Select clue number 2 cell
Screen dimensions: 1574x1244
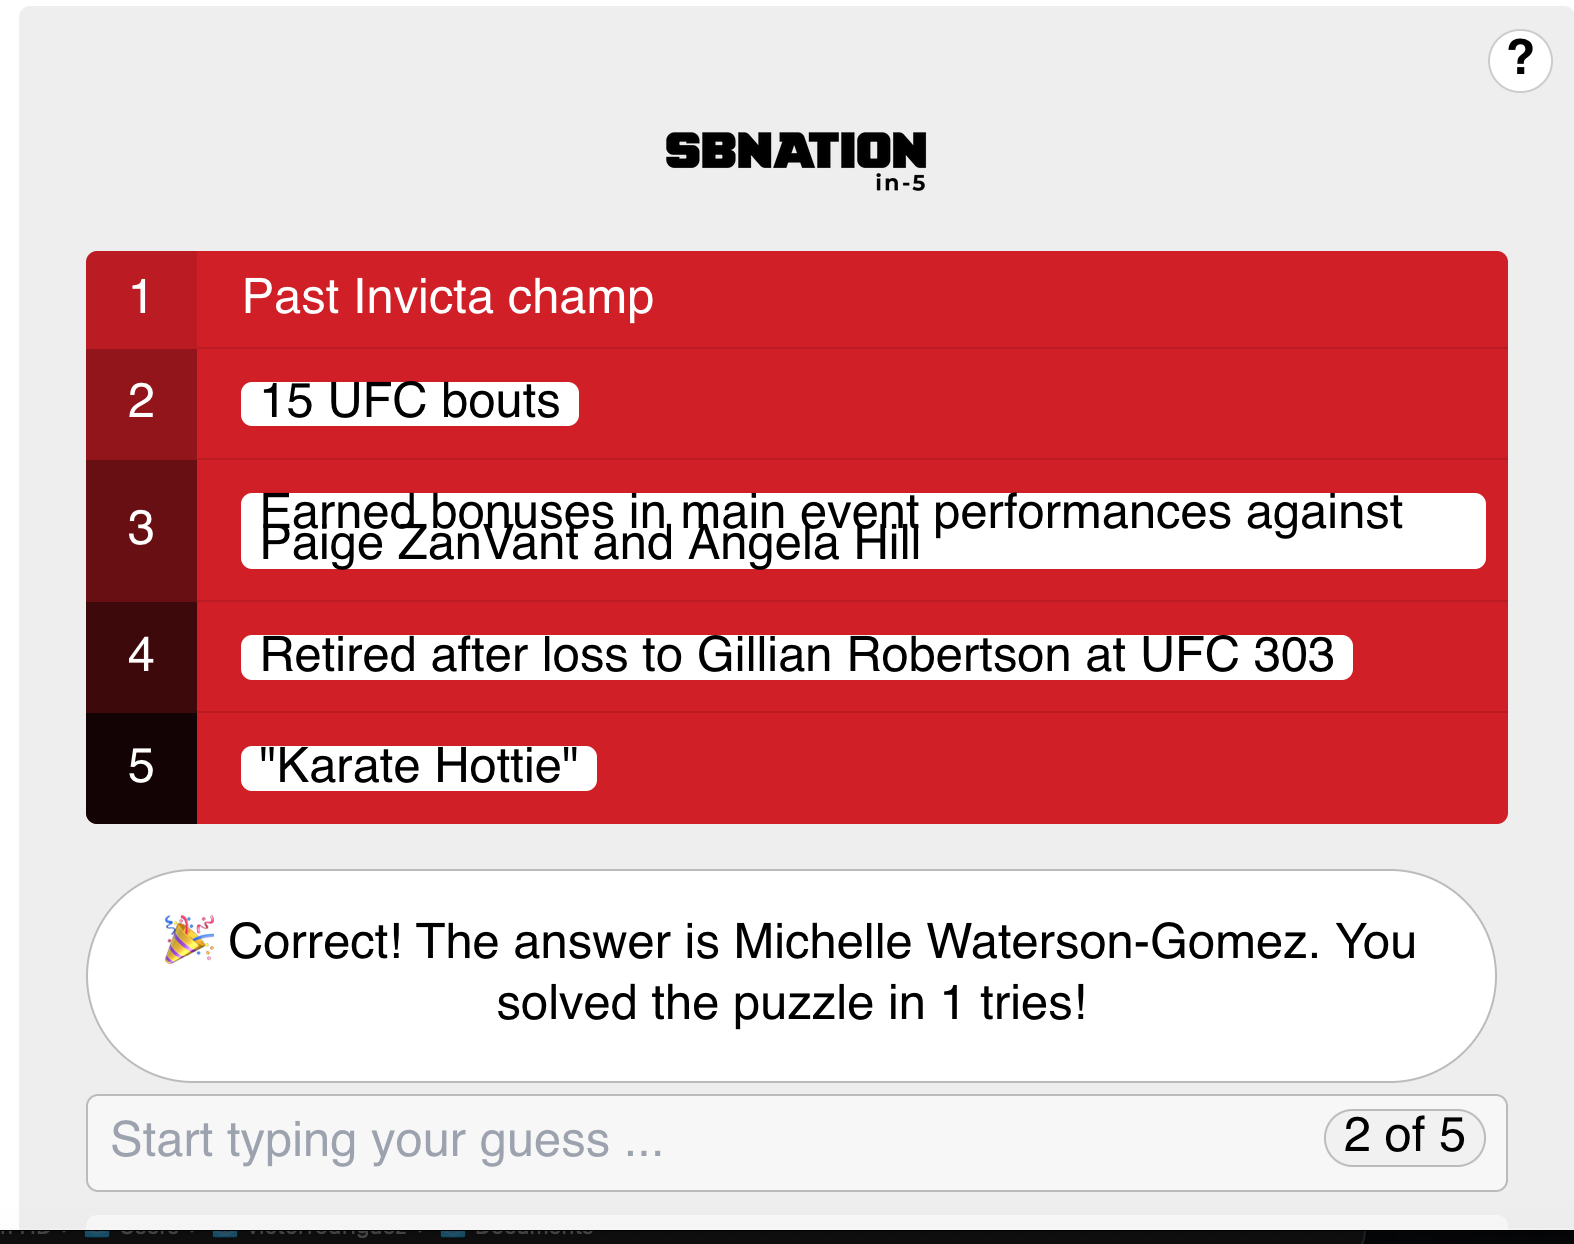click(141, 402)
